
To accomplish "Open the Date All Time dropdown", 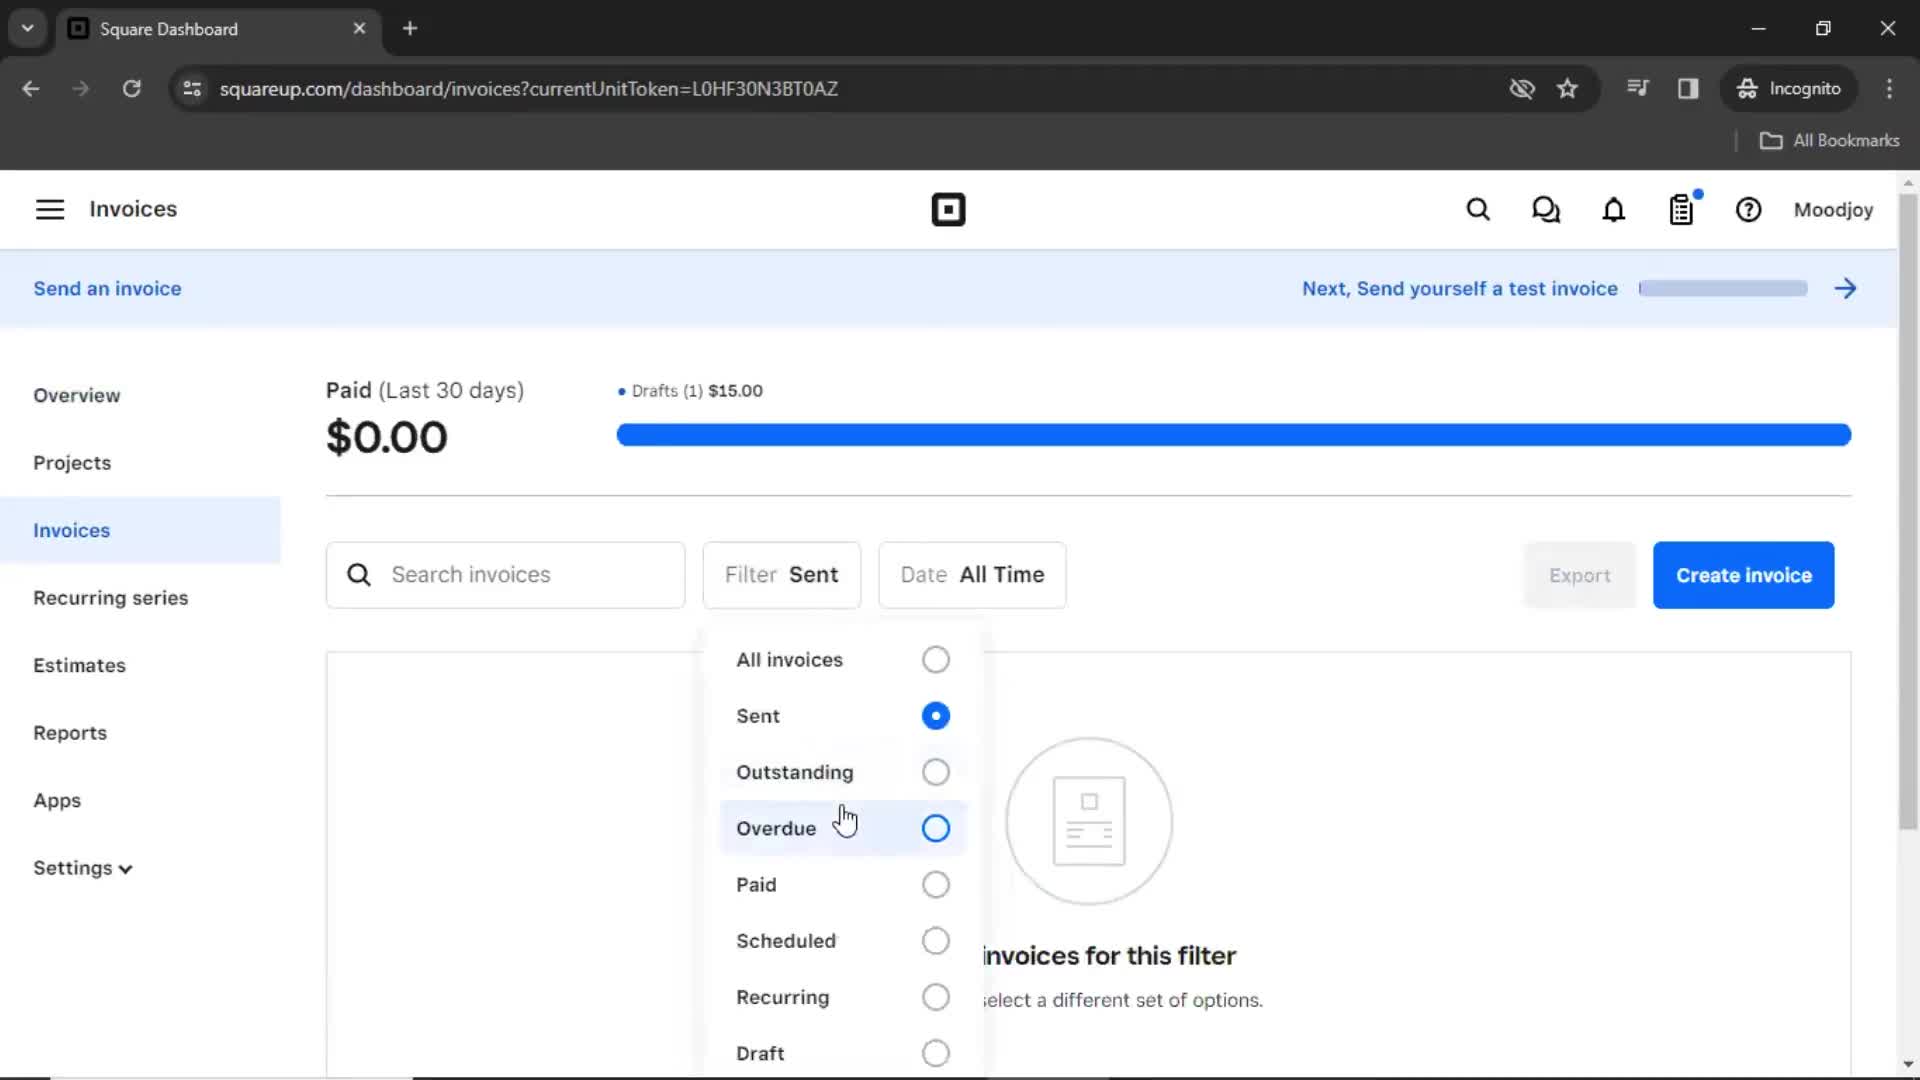I will point(972,575).
